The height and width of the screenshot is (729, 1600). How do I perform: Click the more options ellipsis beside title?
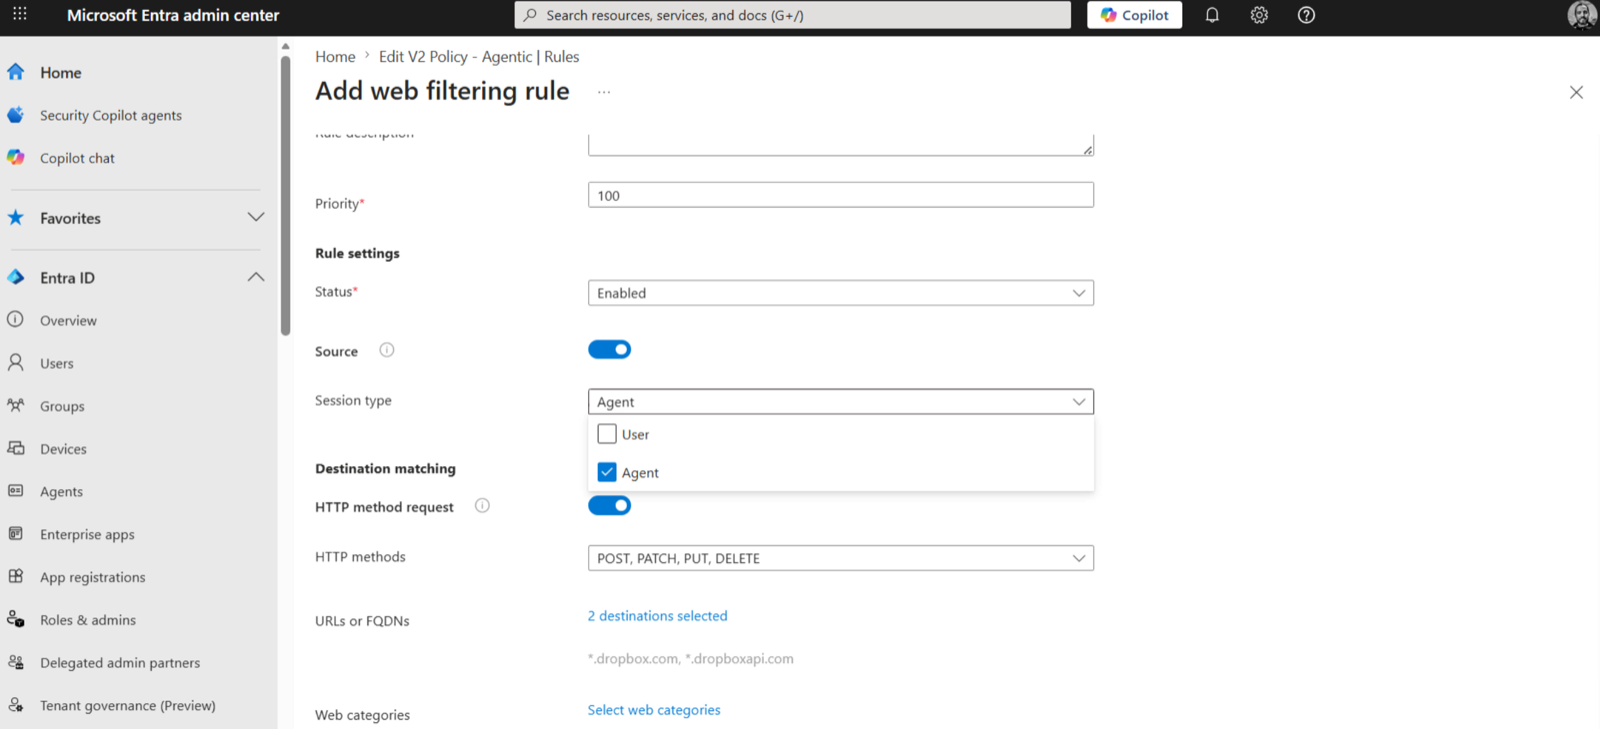point(604,92)
